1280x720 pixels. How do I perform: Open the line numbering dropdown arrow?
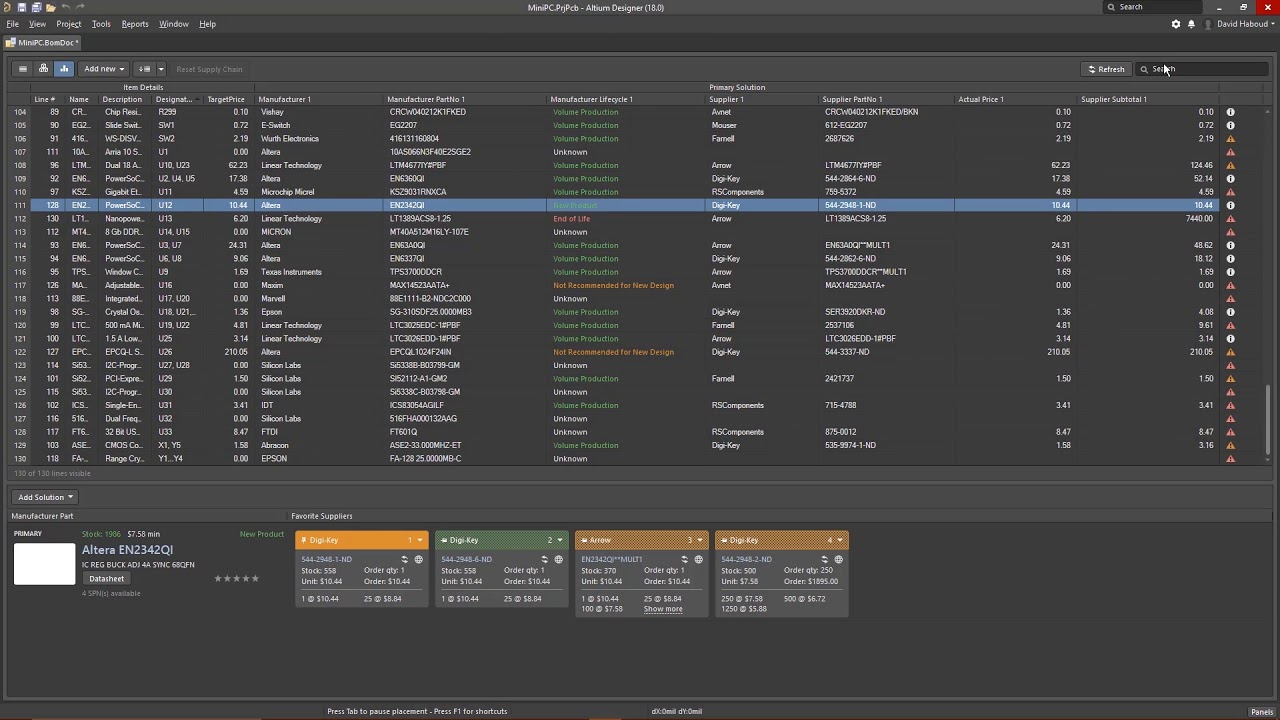coord(160,69)
